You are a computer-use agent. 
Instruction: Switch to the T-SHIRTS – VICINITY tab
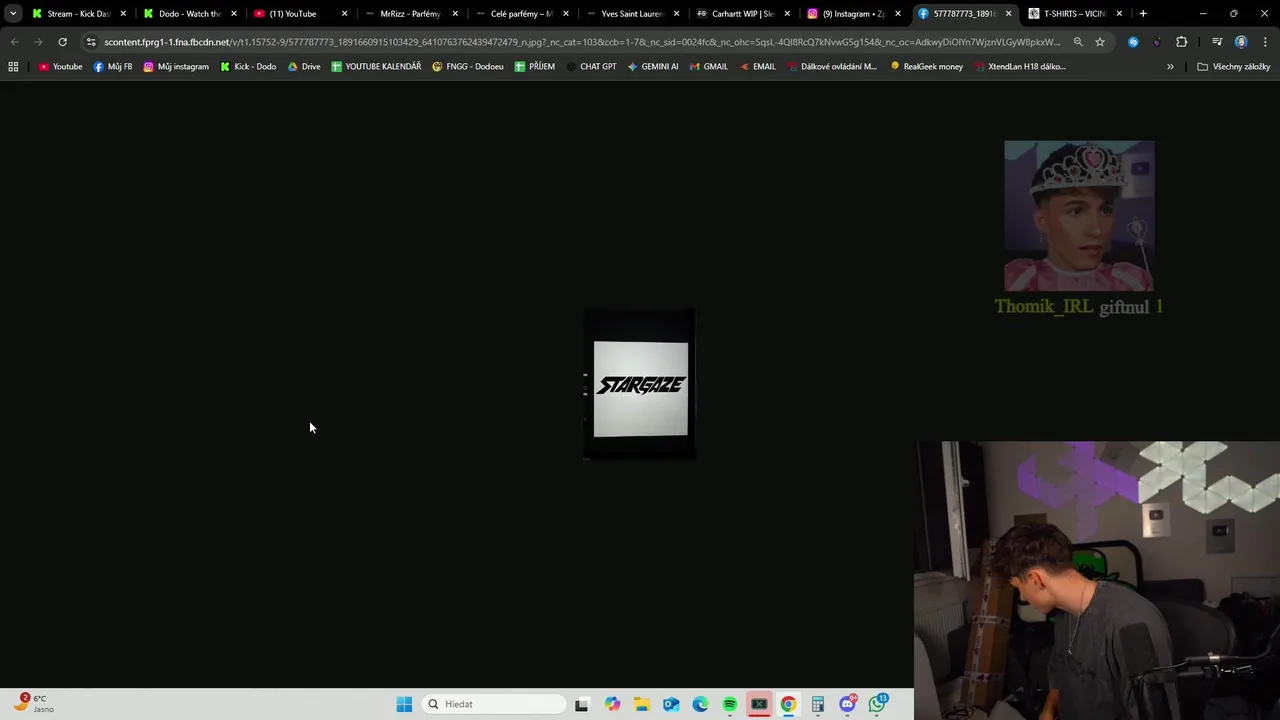1075,14
